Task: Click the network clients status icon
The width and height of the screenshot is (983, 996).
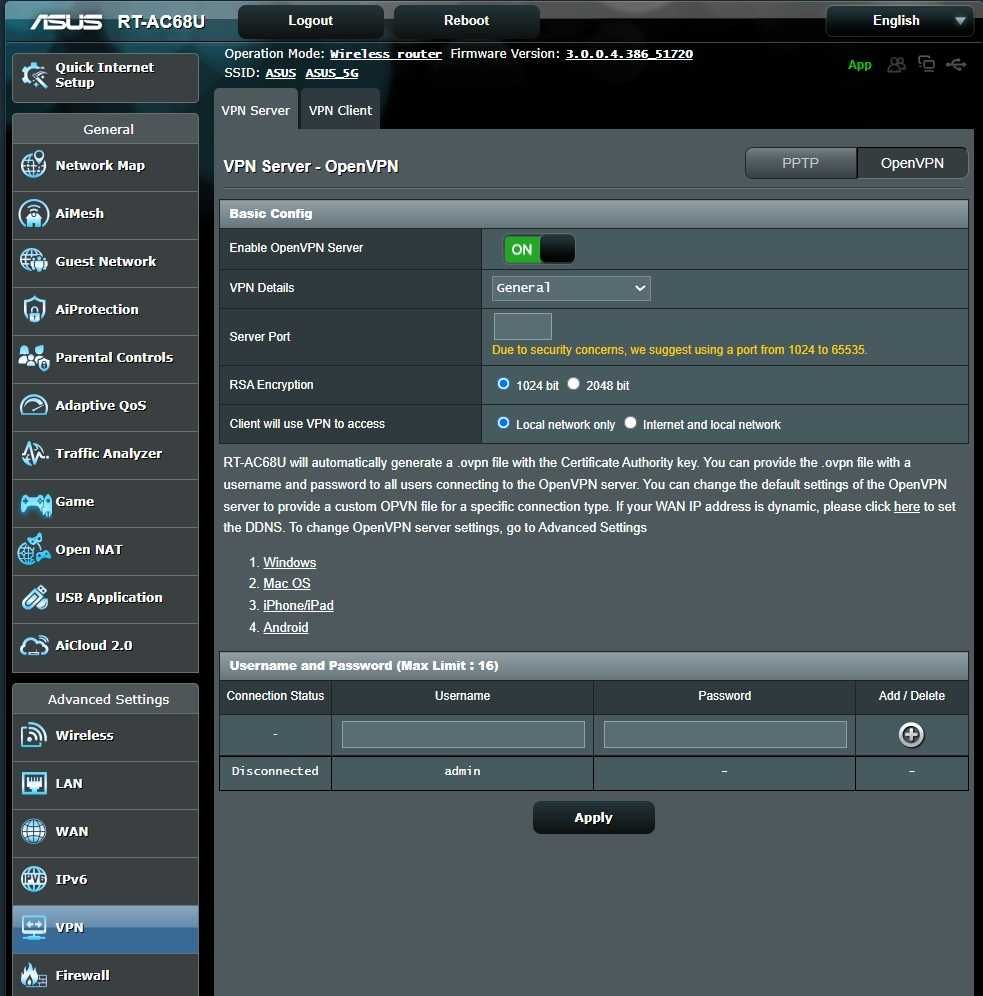Action: [x=926, y=64]
